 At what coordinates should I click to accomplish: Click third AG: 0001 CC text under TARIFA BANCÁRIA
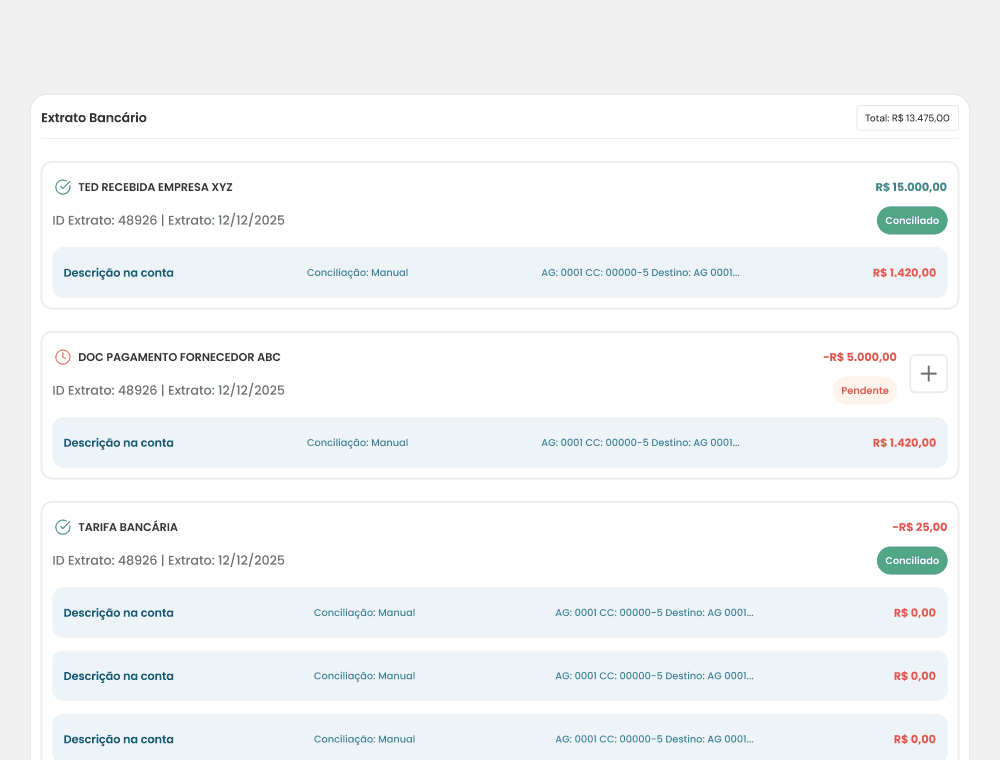[x=654, y=739]
